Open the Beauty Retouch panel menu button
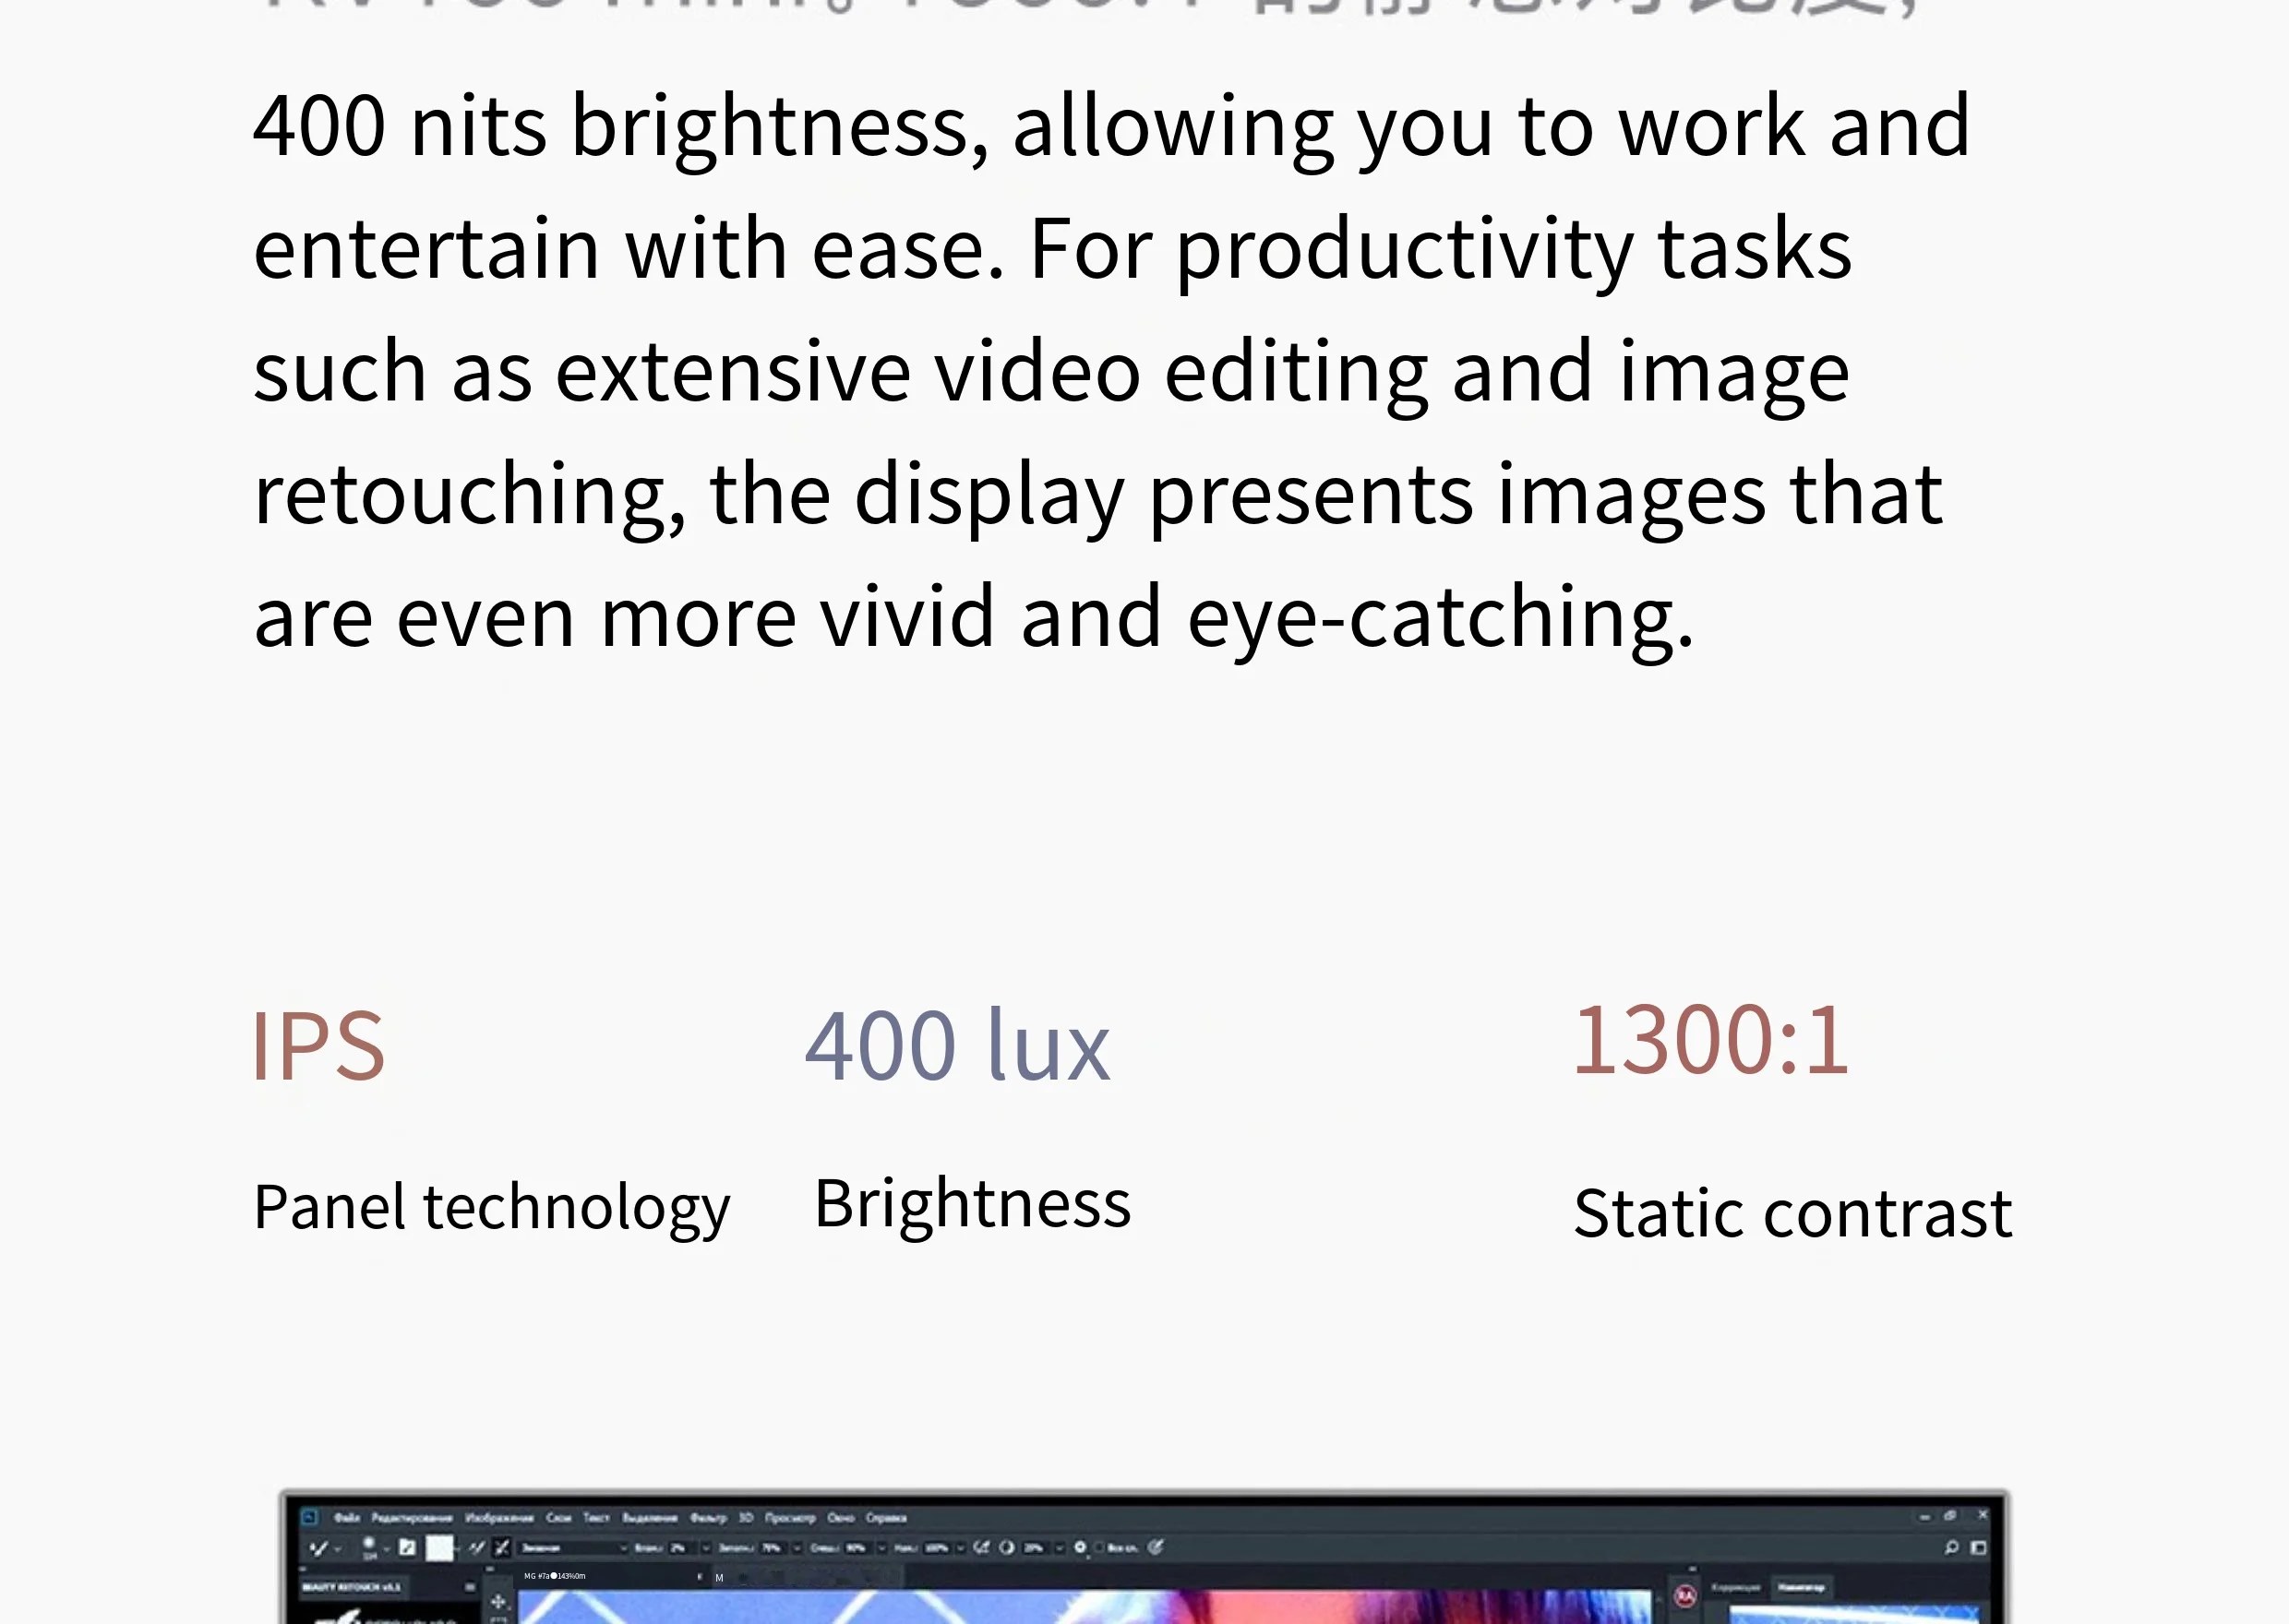Viewport: 2289px width, 1624px height. (470, 1587)
